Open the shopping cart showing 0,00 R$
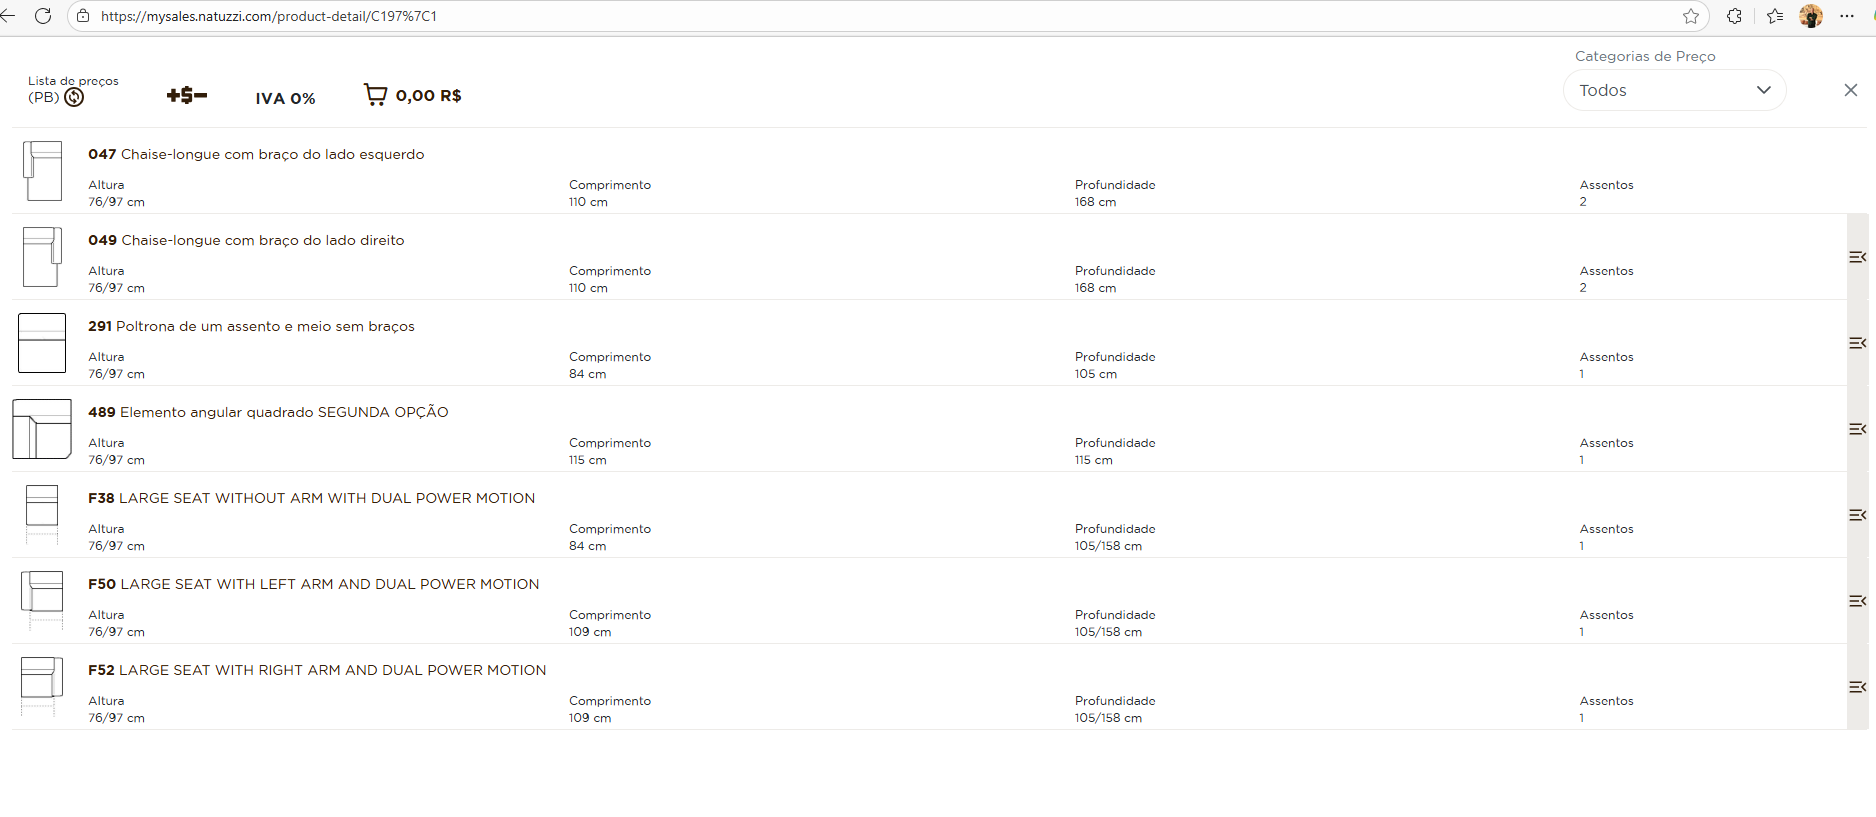 (412, 95)
